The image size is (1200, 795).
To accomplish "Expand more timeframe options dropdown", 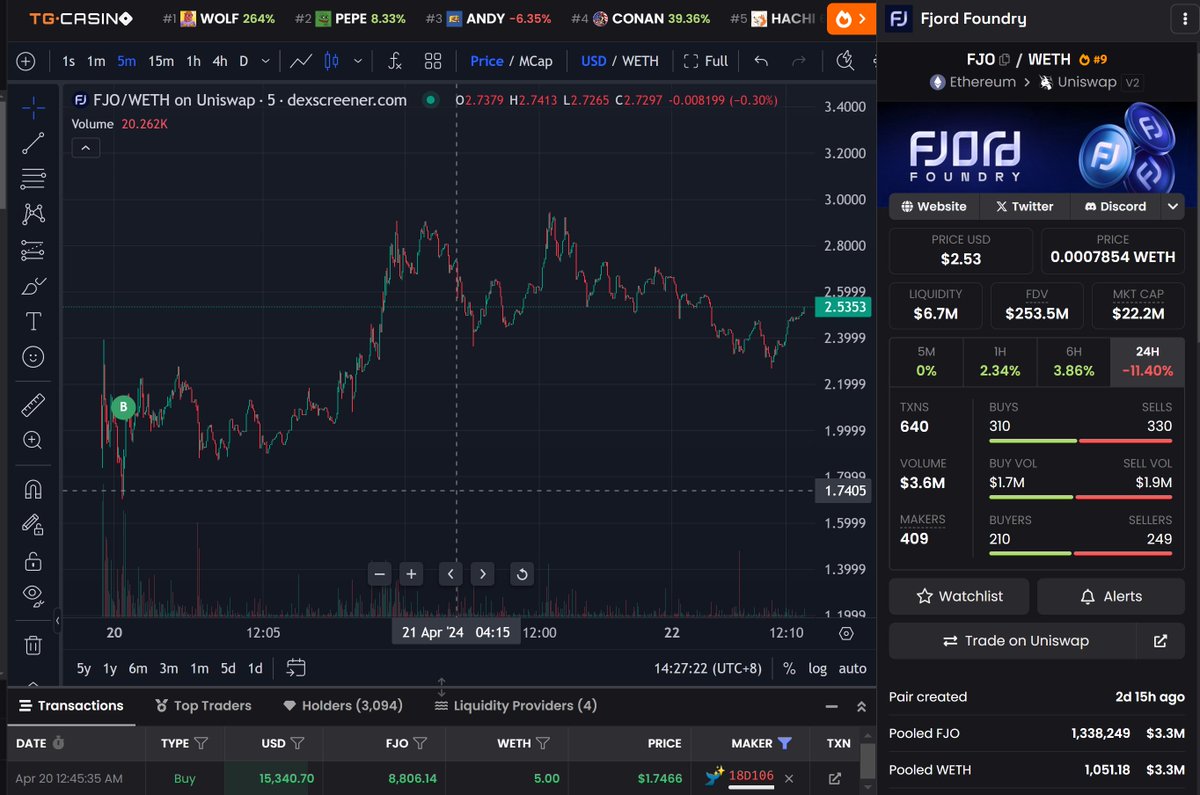I will [265, 61].
